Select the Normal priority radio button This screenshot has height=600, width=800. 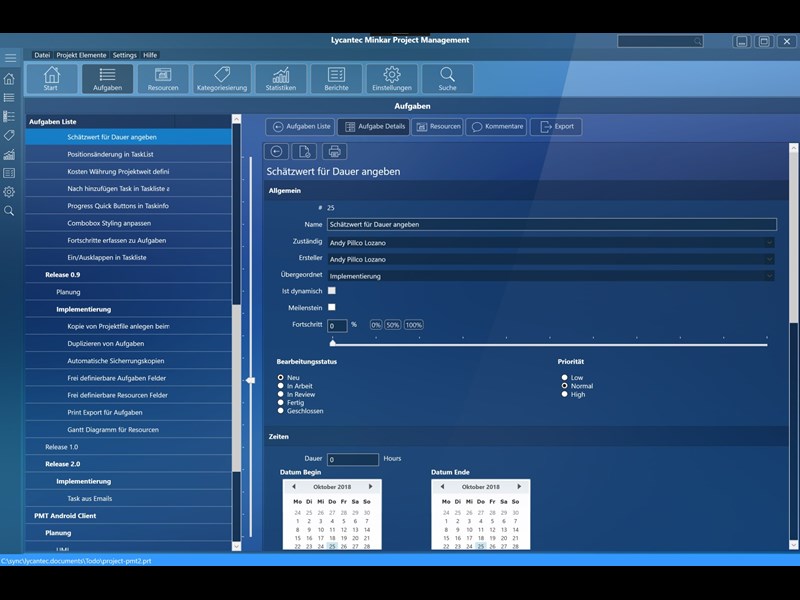click(x=564, y=386)
